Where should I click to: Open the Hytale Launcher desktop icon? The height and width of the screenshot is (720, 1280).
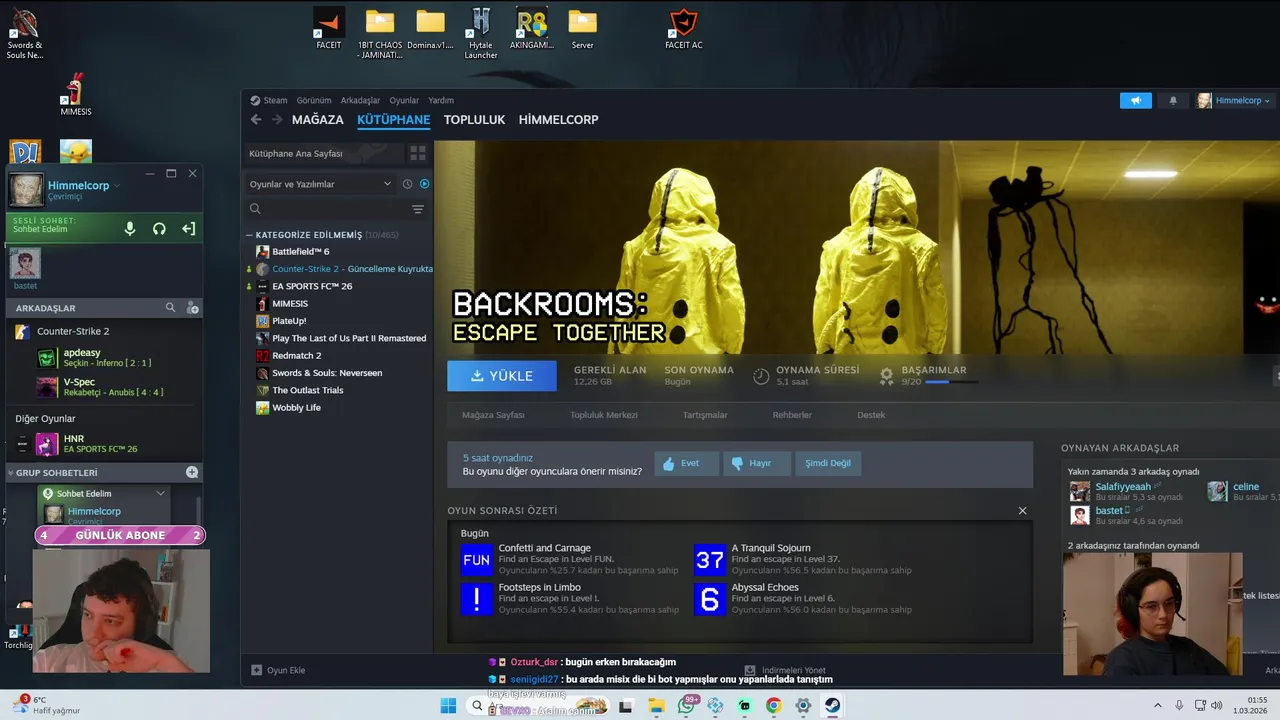click(481, 33)
